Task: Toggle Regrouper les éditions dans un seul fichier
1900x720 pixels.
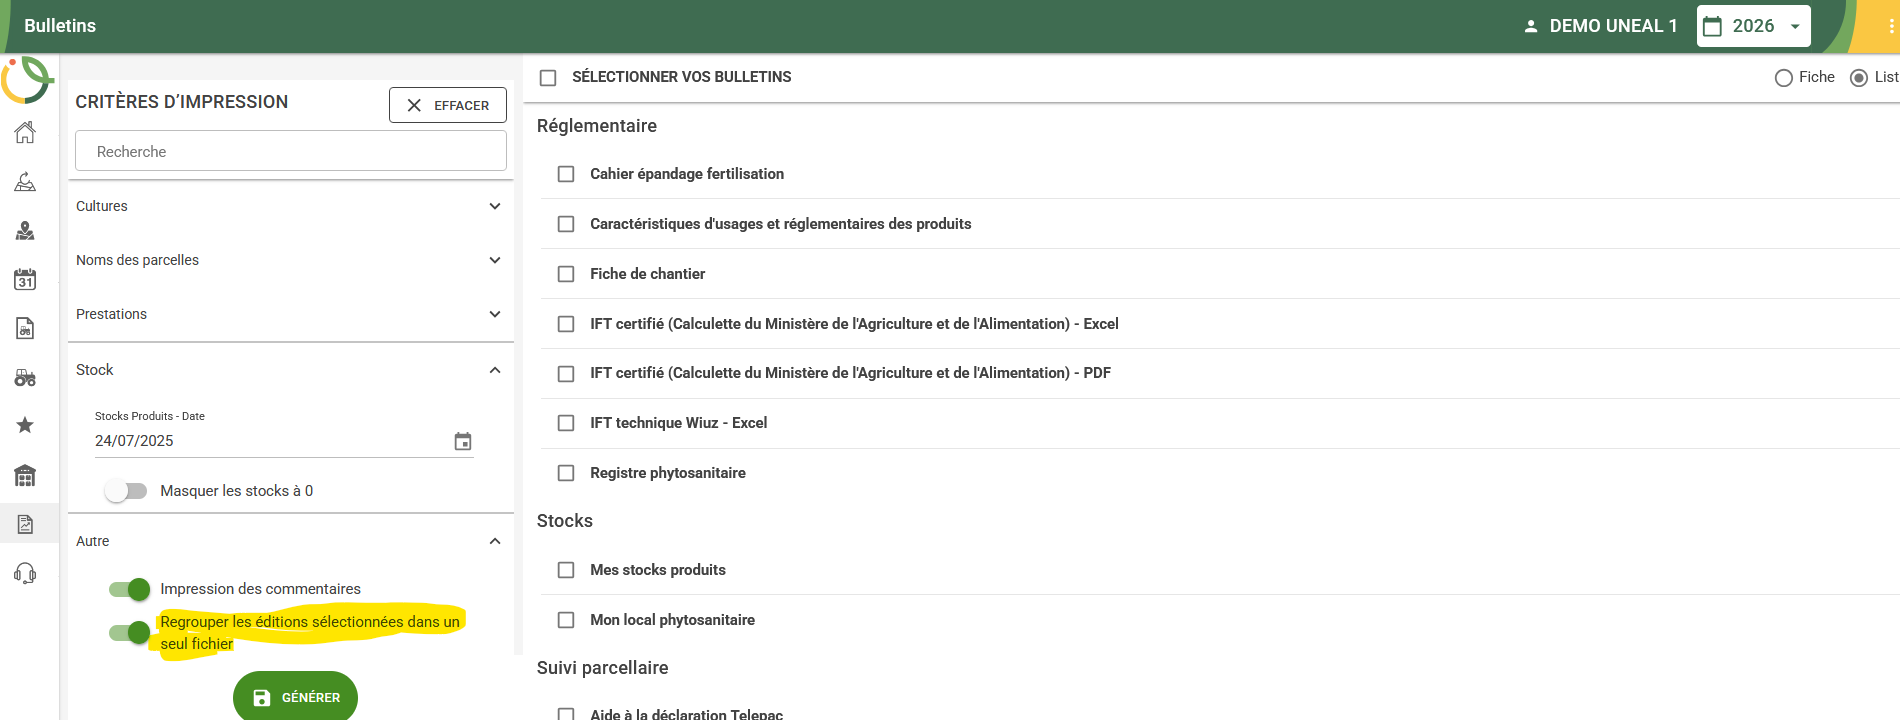Action: [129, 632]
